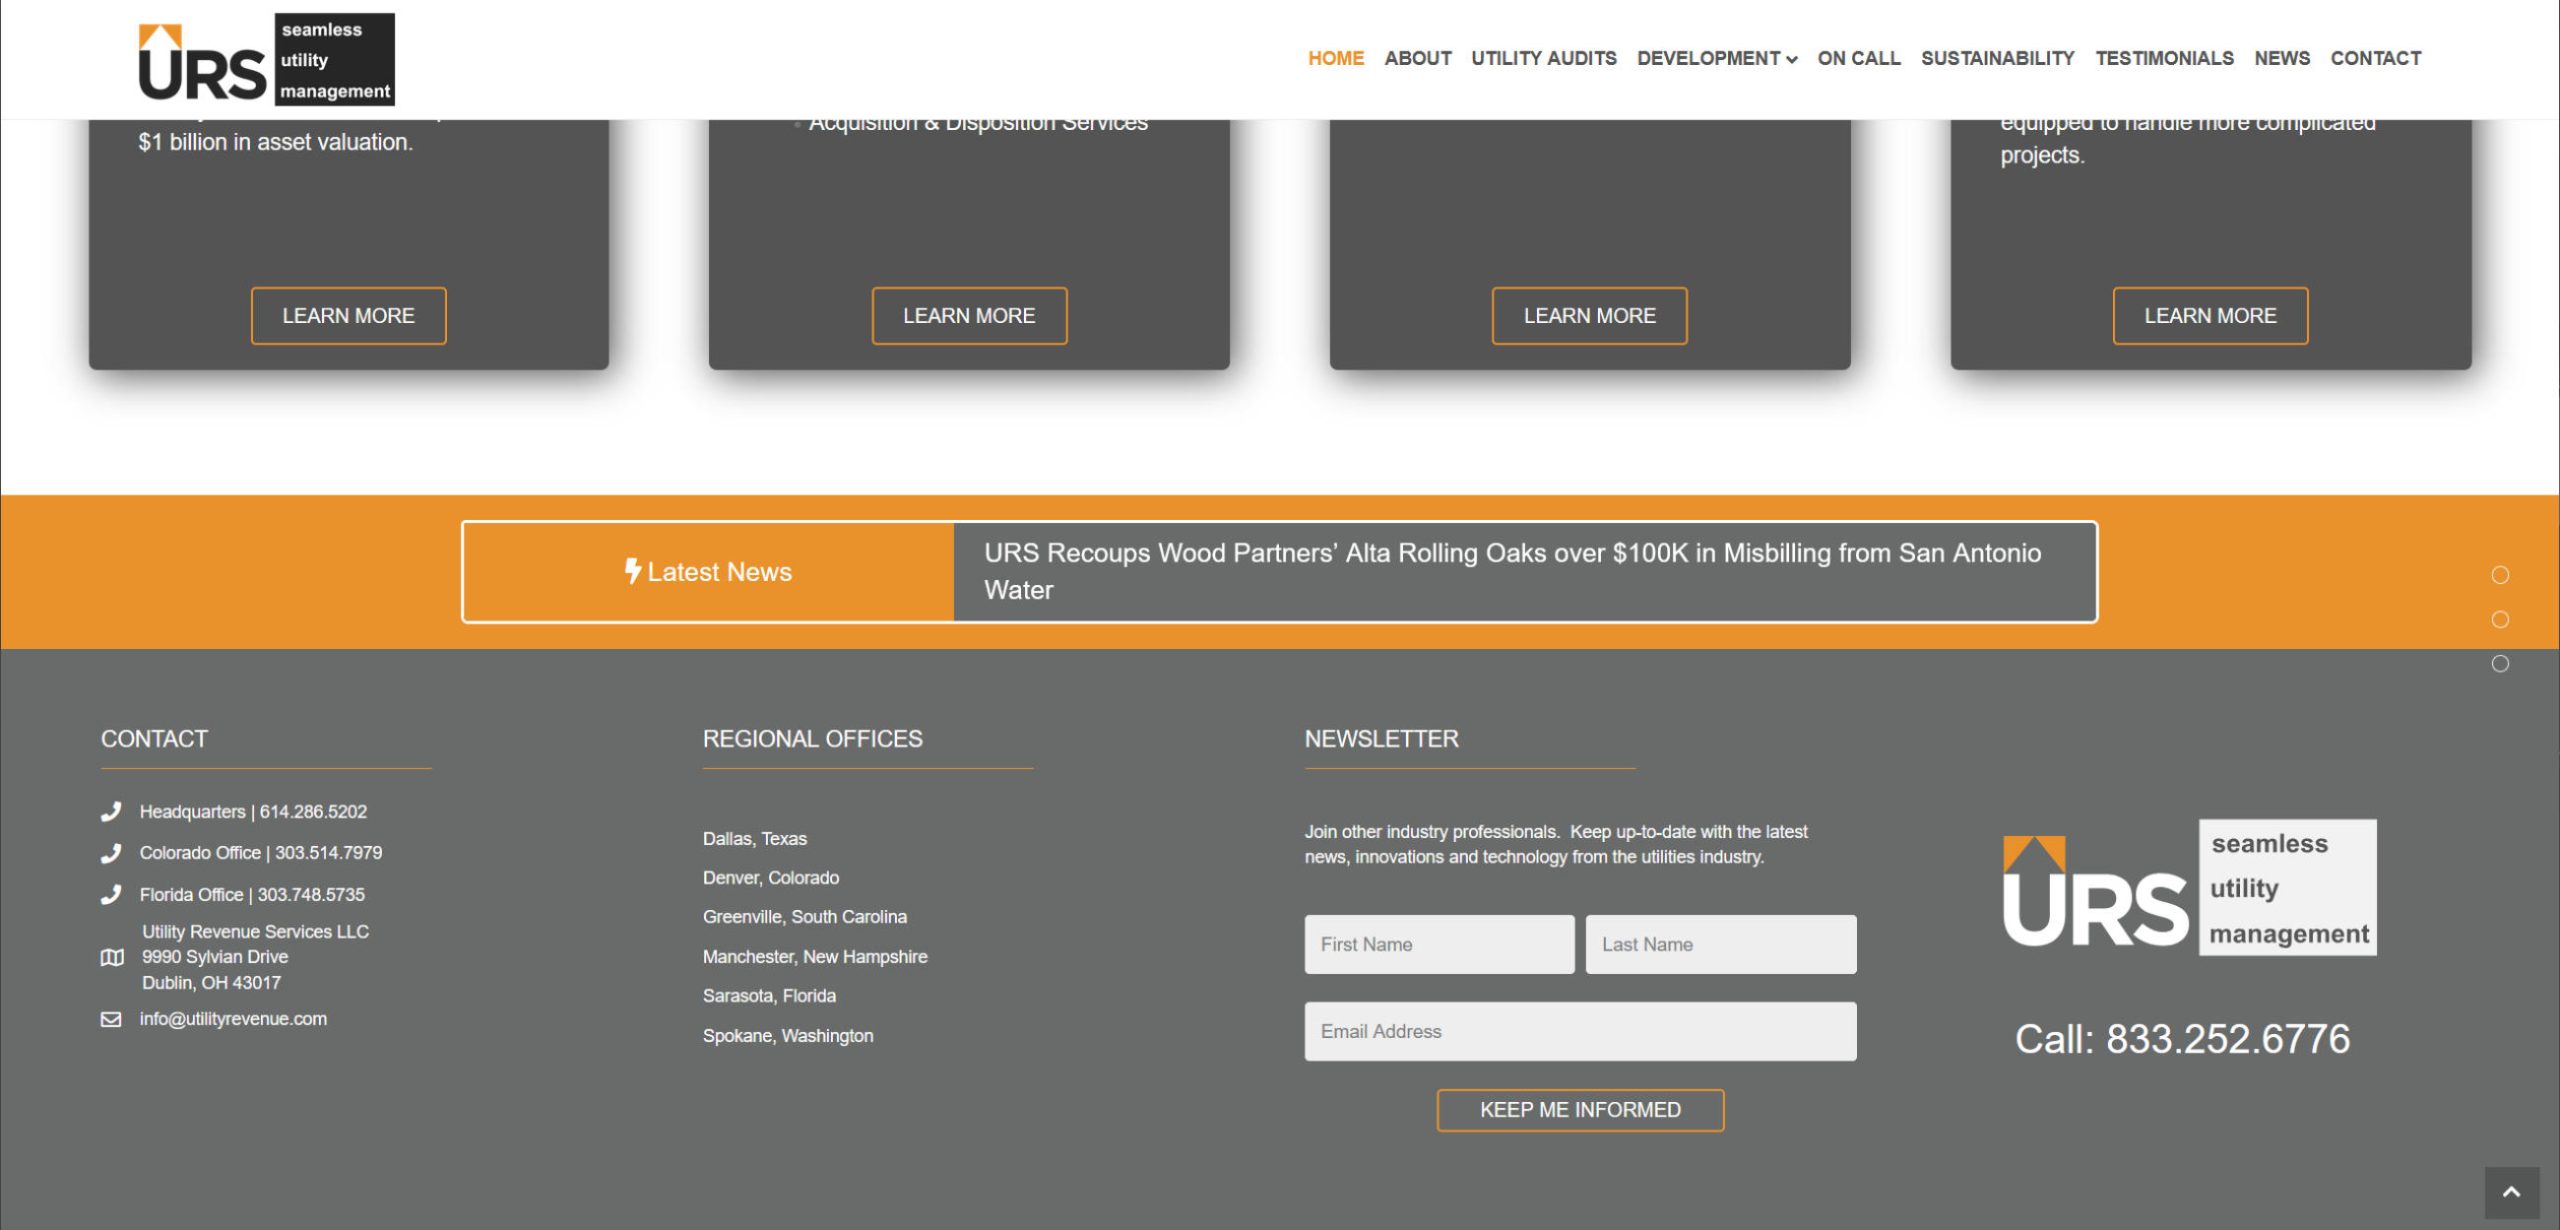Click the Colorado Office phone icon
Screen dimensions: 2560x1230
(x=111, y=853)
